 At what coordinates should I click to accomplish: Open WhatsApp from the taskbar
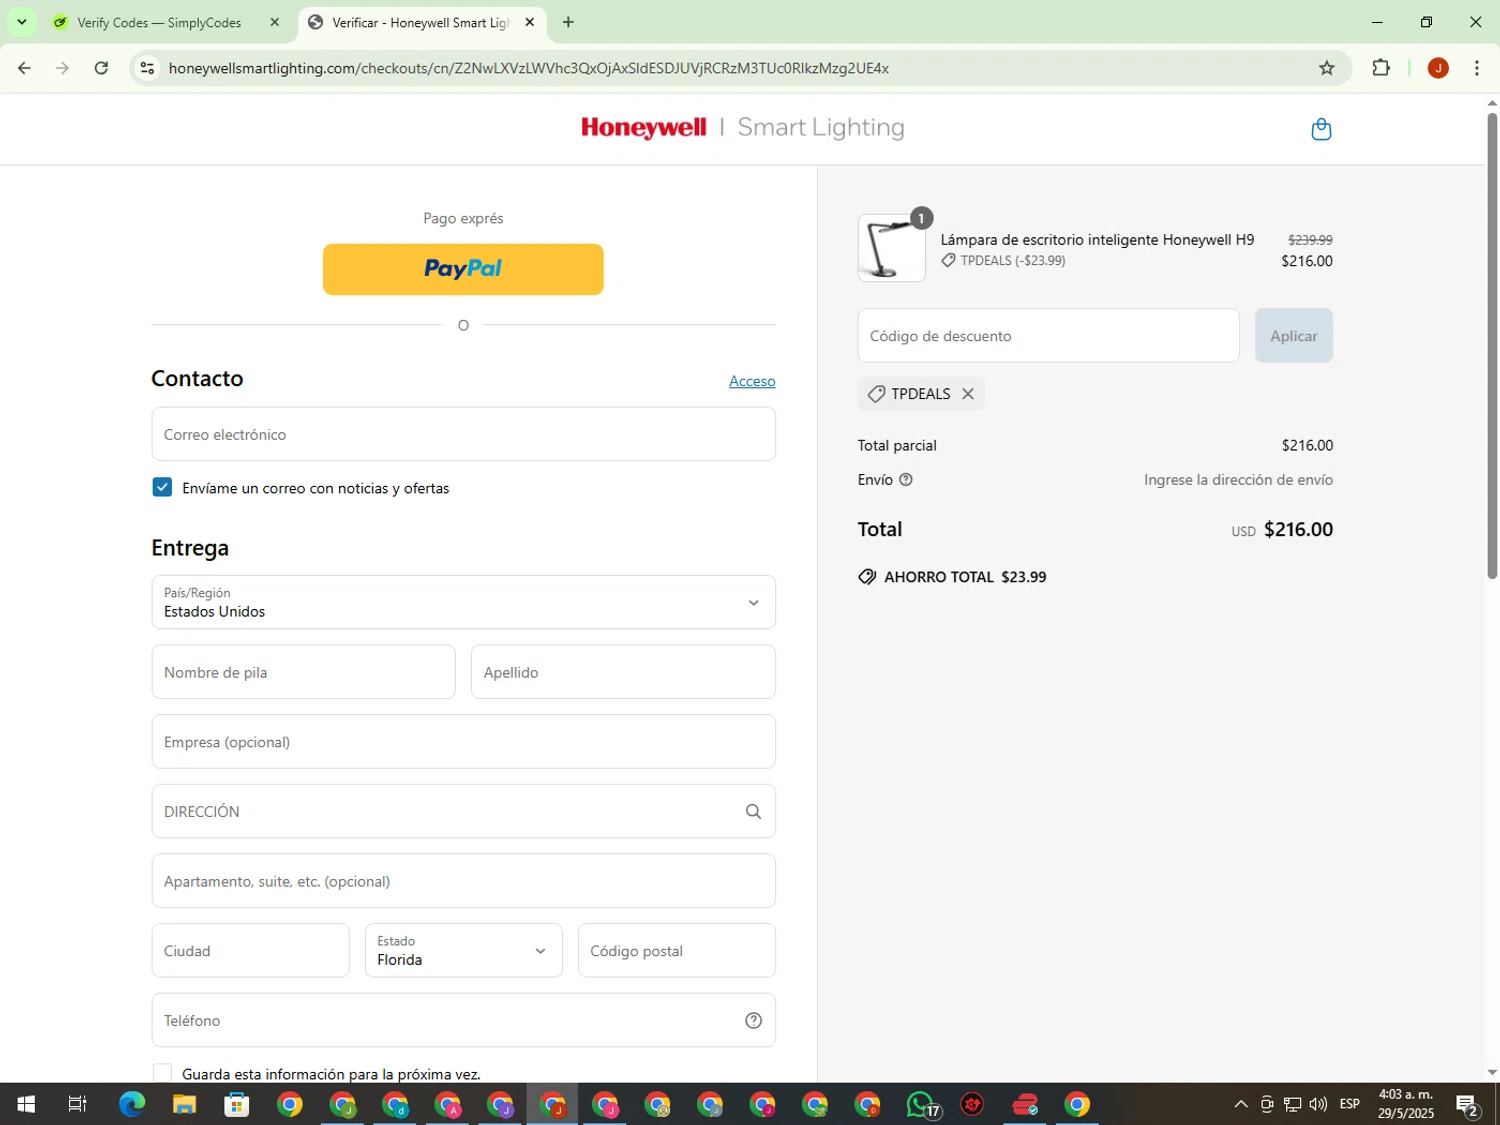tap(921, 1104)
